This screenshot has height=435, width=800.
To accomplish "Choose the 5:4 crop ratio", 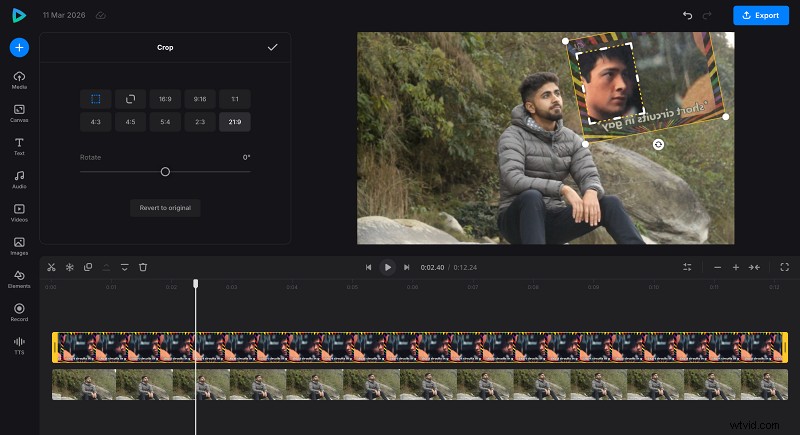I will pos(165,122).
